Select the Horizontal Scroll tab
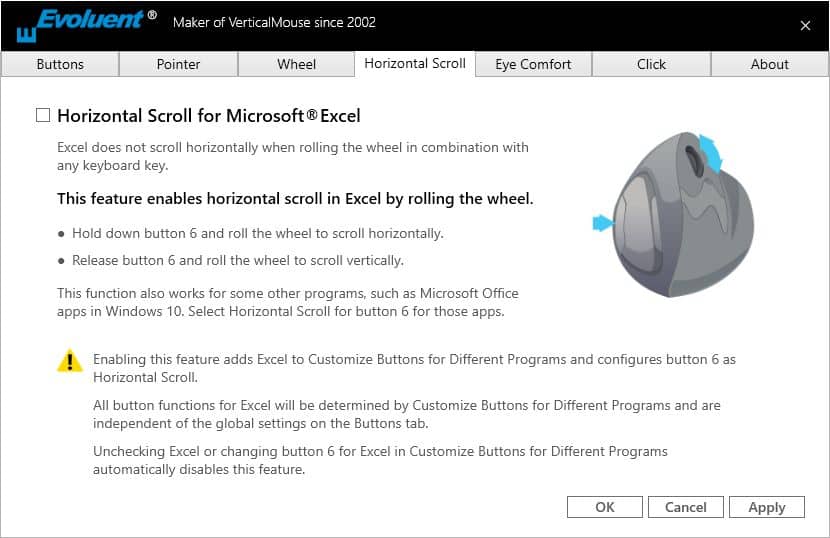The height and width of the screenshot is (538, 830). click(414, 63)
